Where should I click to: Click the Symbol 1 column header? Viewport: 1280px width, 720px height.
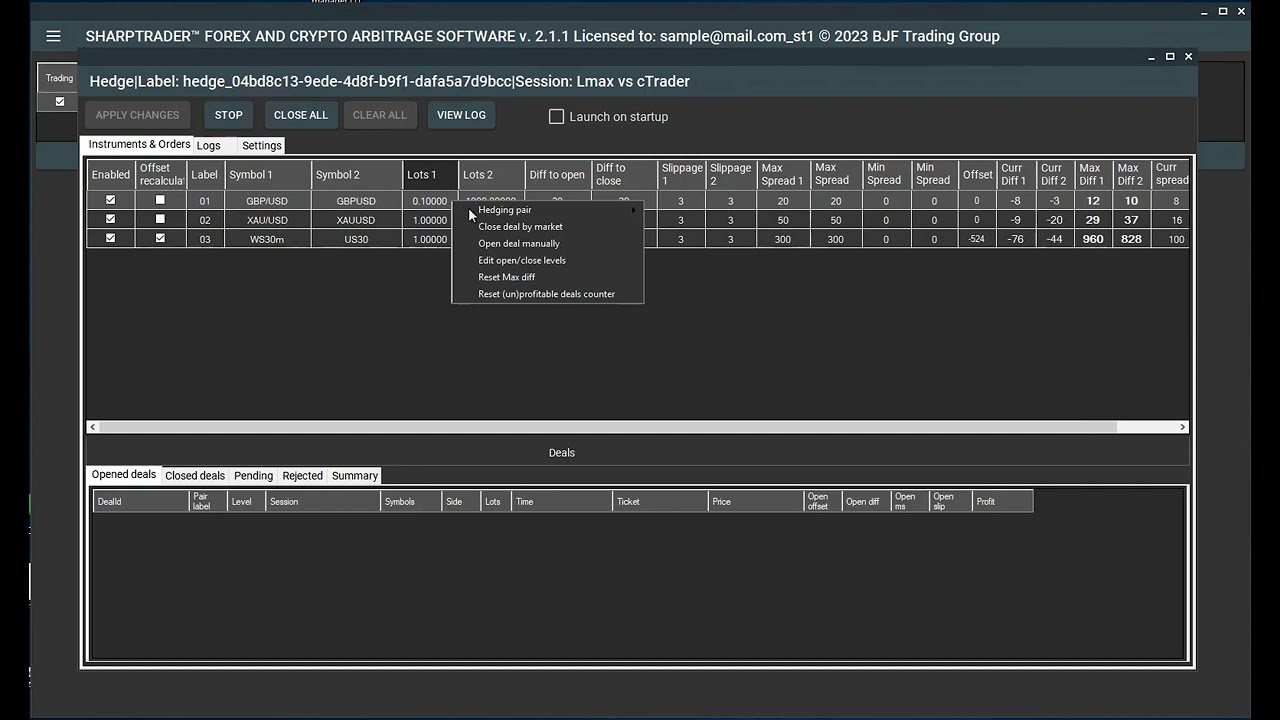pos(268,175)
